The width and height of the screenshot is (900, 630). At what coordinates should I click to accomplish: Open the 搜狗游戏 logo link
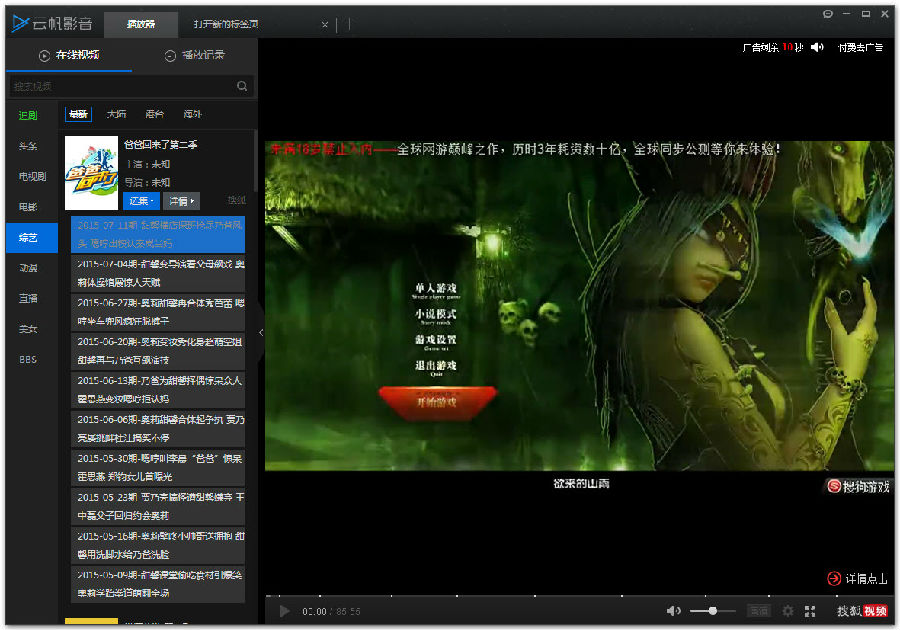858,487
